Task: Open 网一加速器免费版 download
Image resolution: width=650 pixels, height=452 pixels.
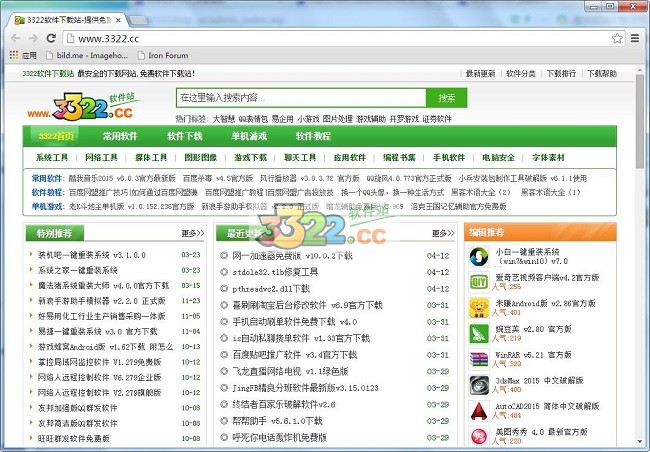Action: click(292, 256)
